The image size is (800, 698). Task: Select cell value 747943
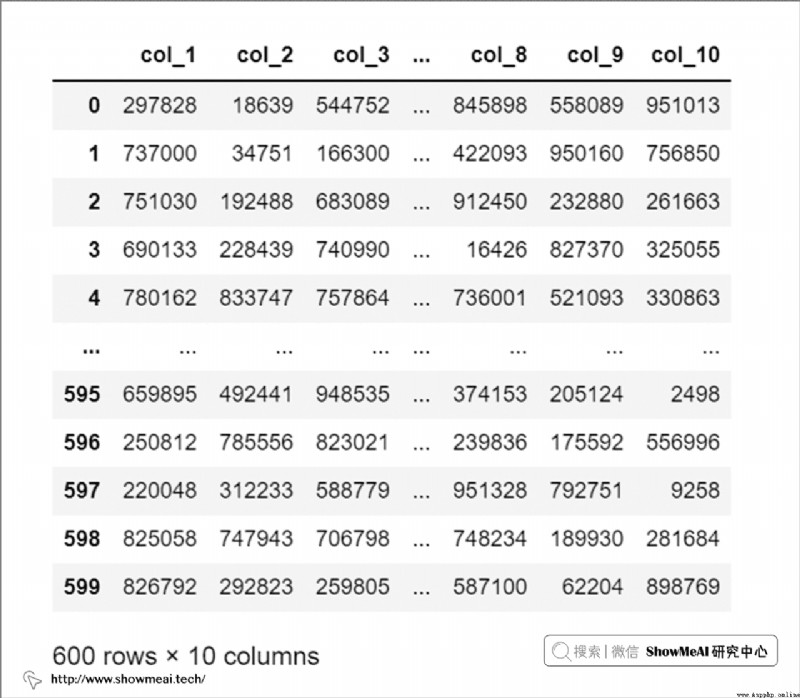[x=257, y=539]
